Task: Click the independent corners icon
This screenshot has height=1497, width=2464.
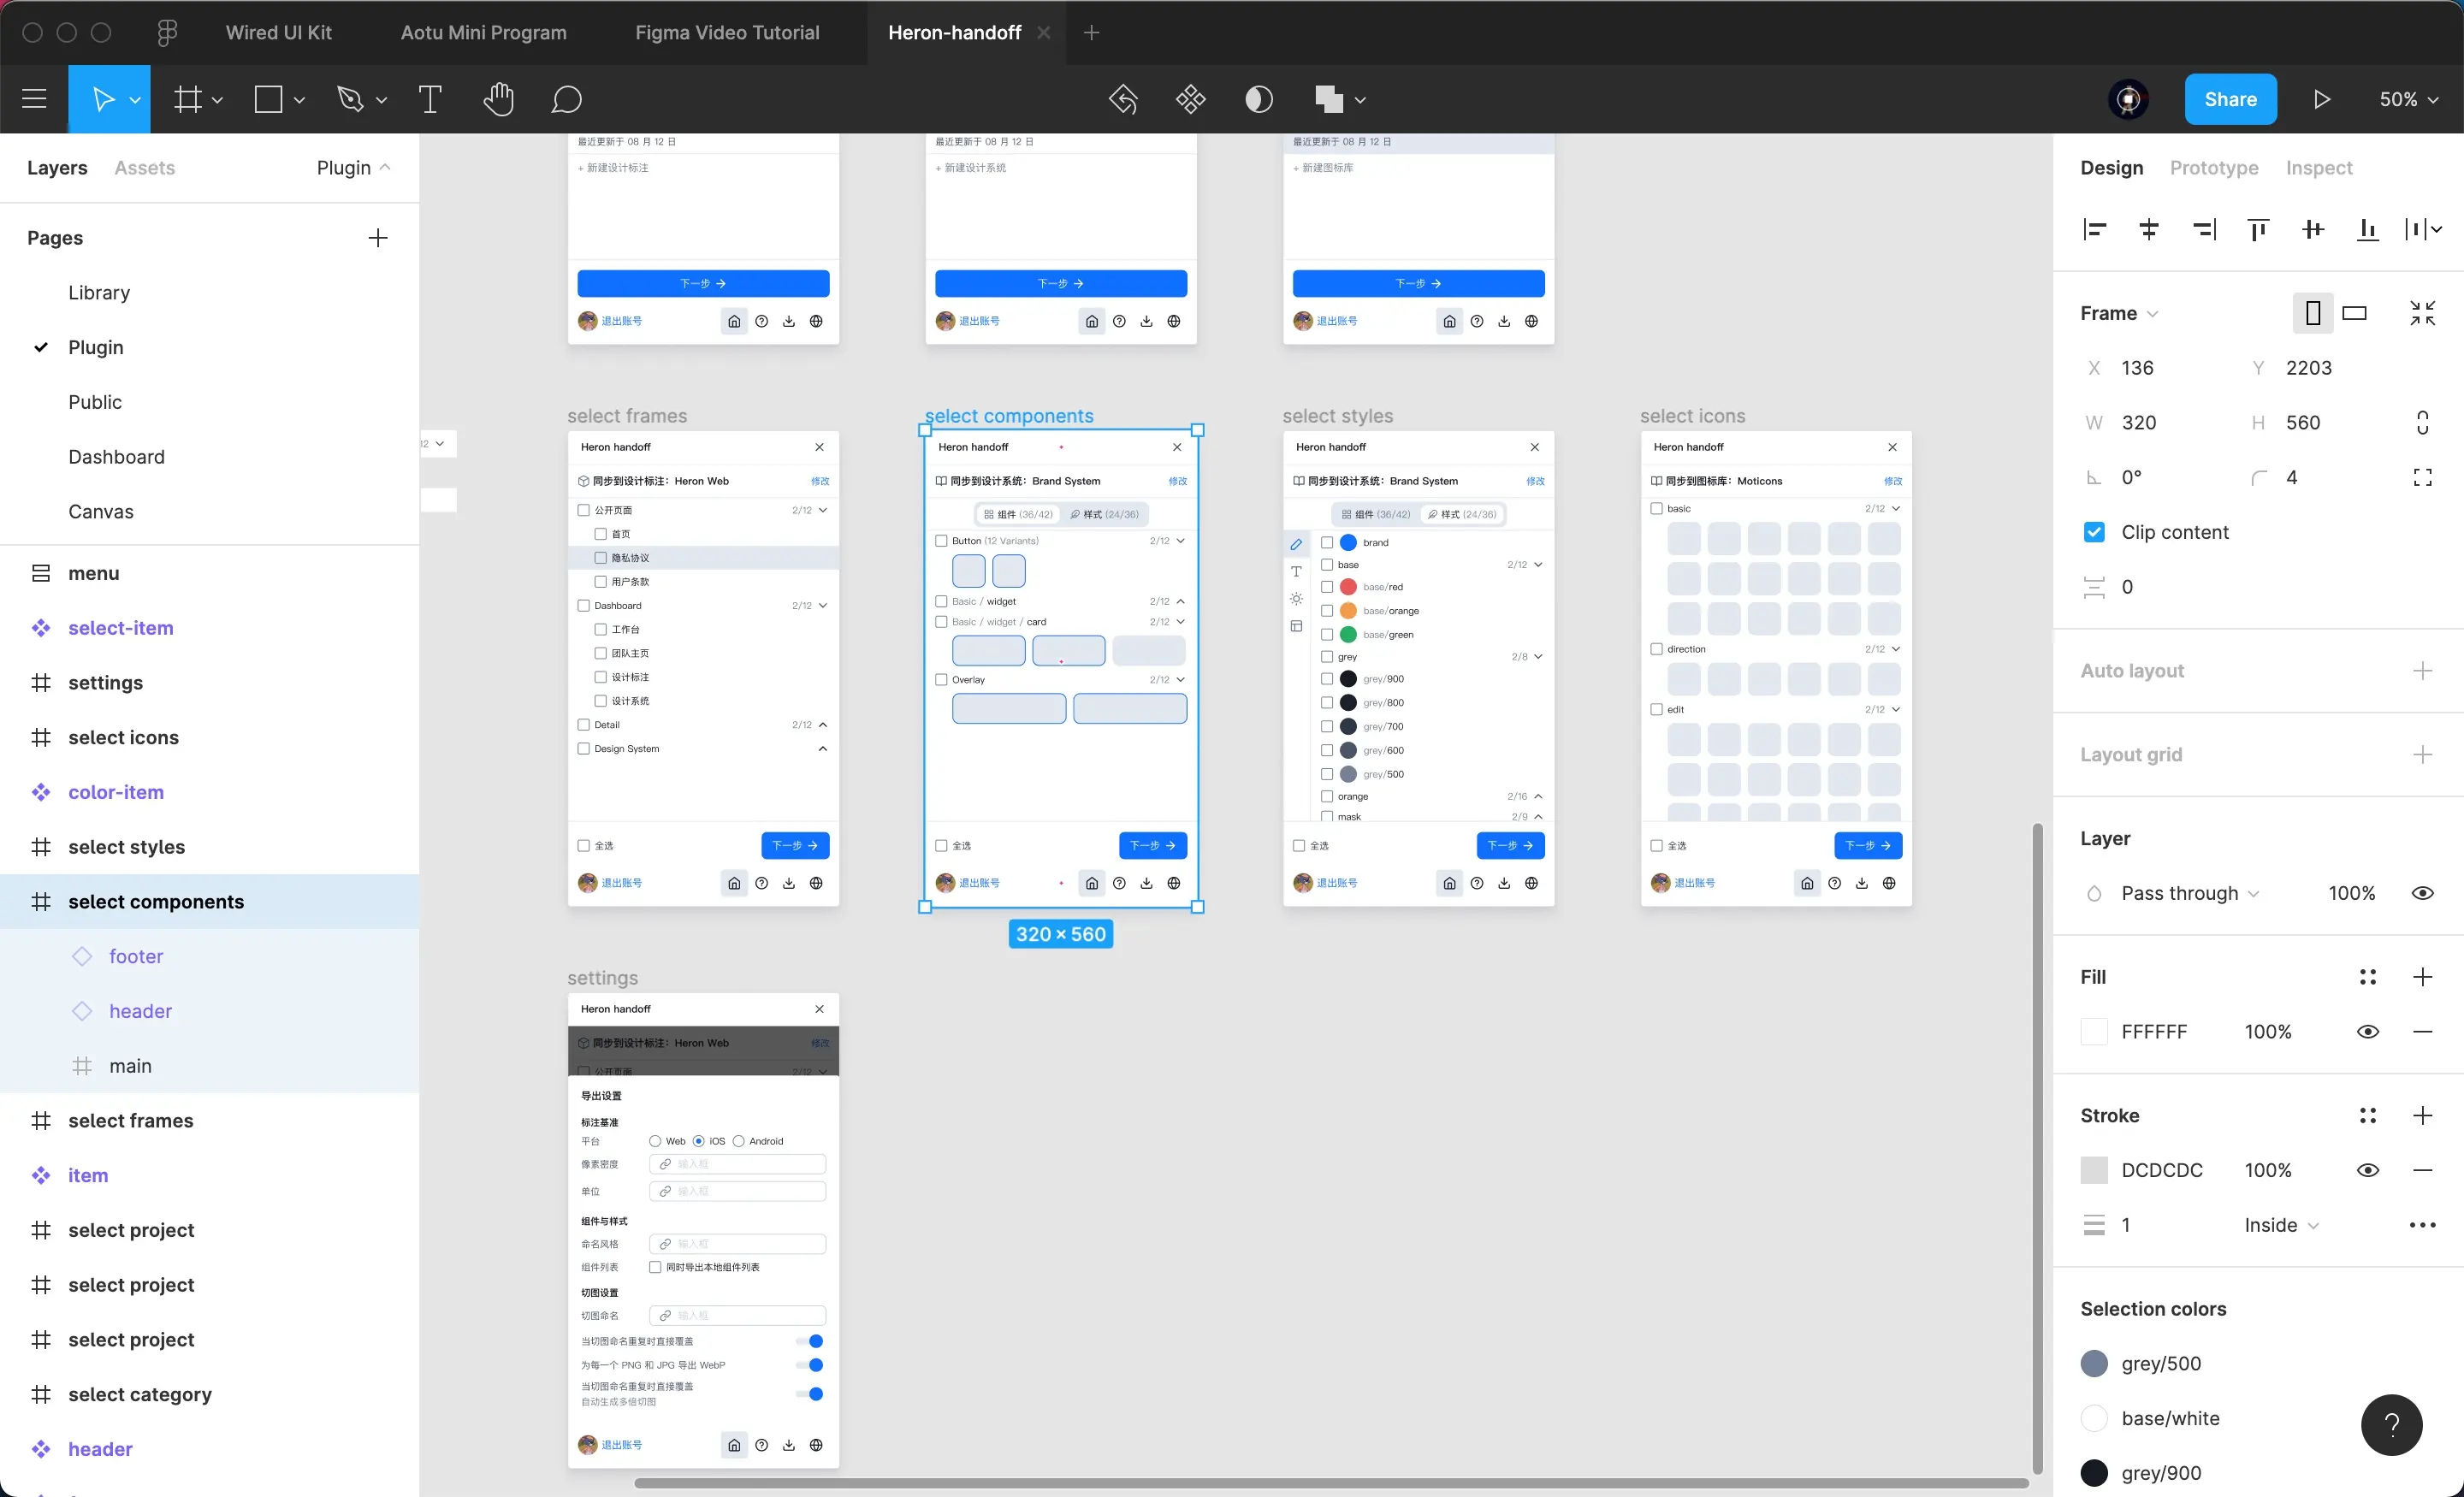Action: (x=2422, y=478)
